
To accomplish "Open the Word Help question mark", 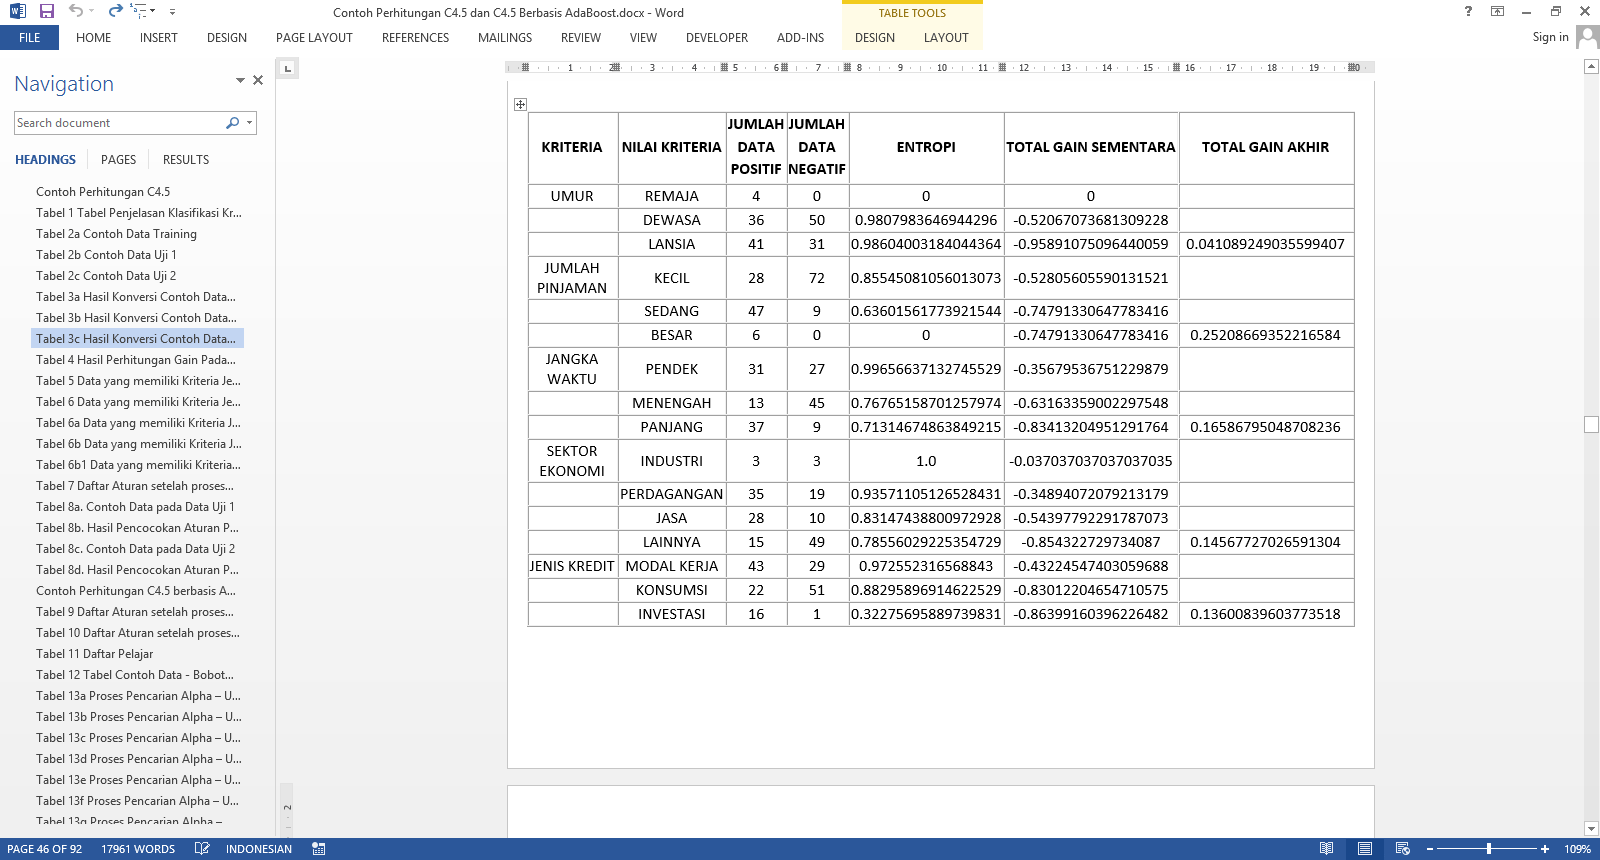I will point(1468,11).
